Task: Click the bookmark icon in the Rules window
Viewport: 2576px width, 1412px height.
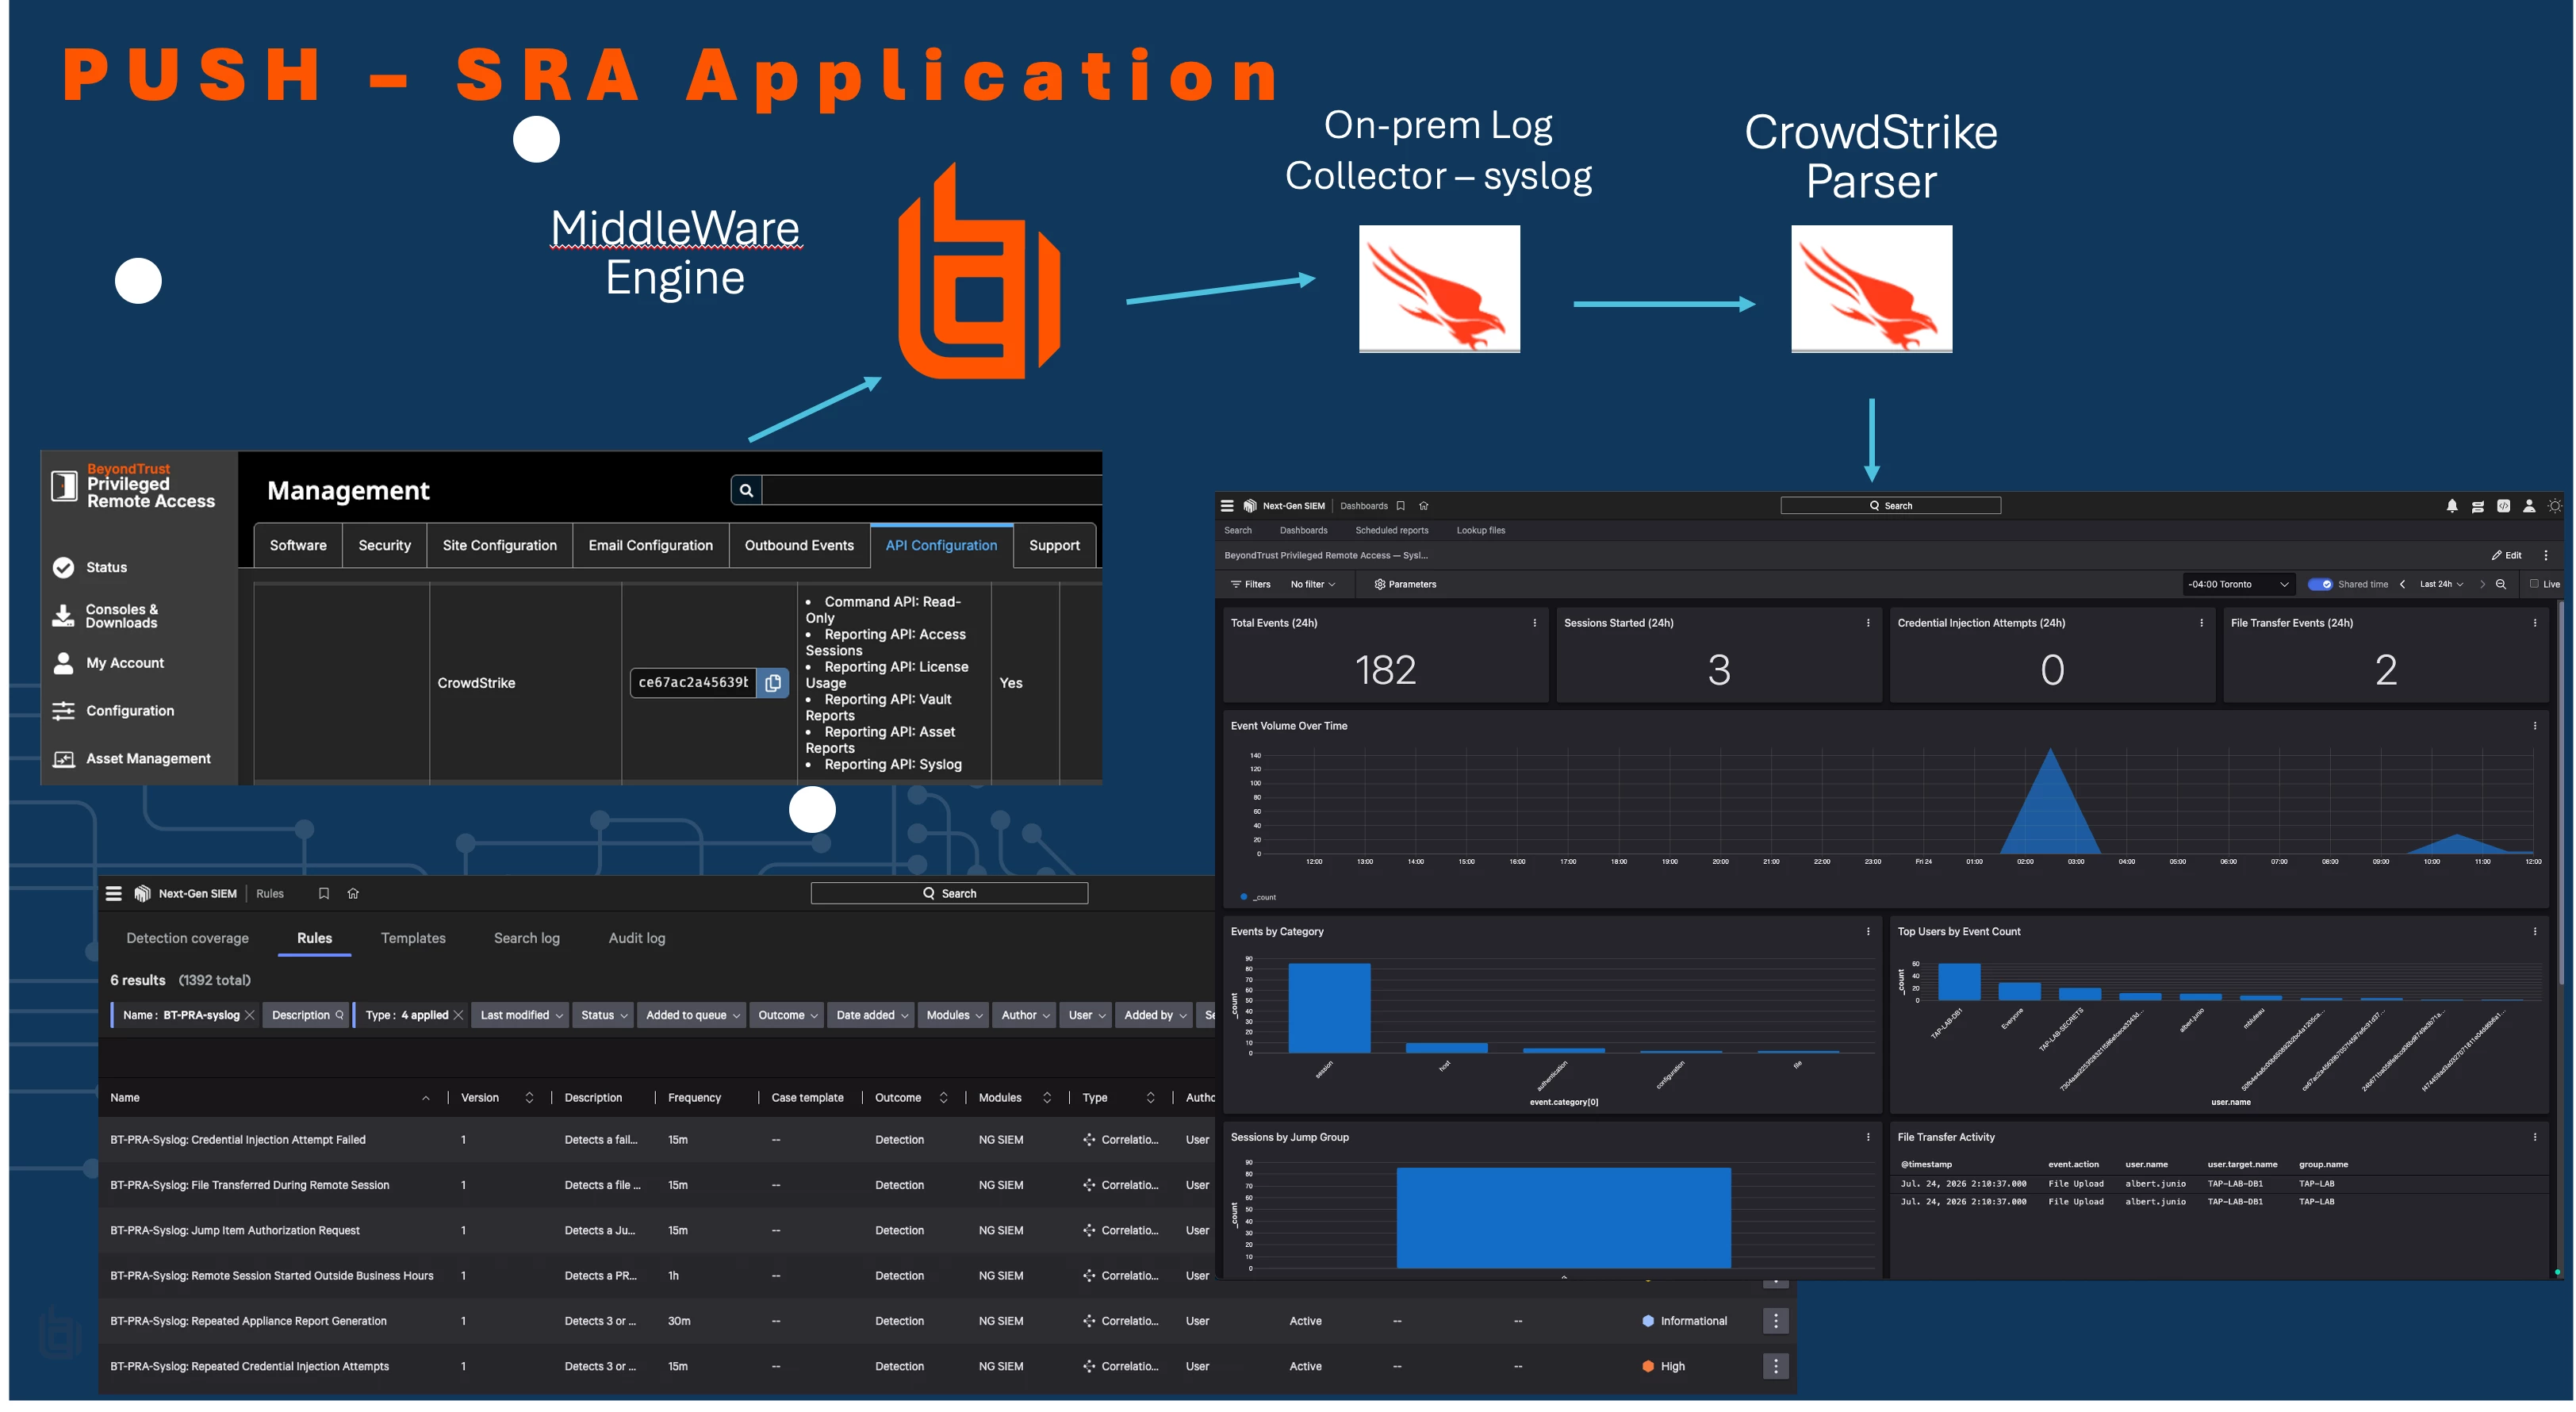Action: (324, 893)
